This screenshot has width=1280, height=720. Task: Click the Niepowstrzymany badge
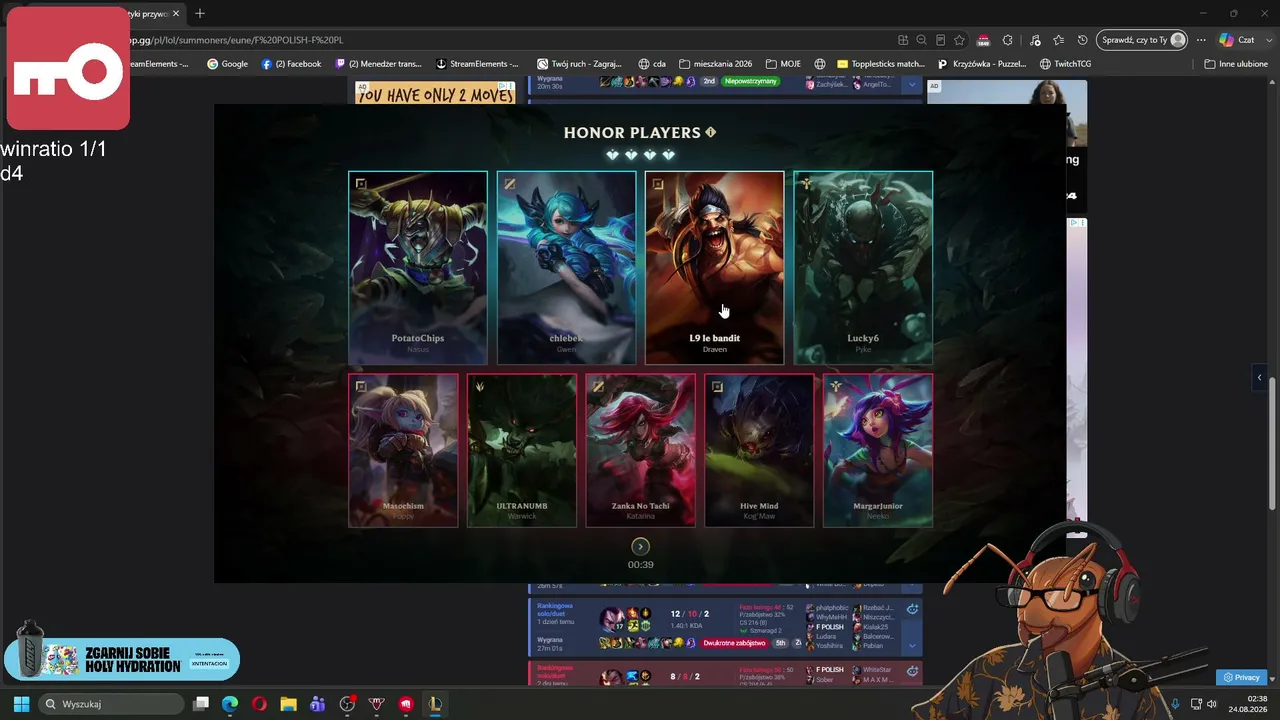pos(751,81)
